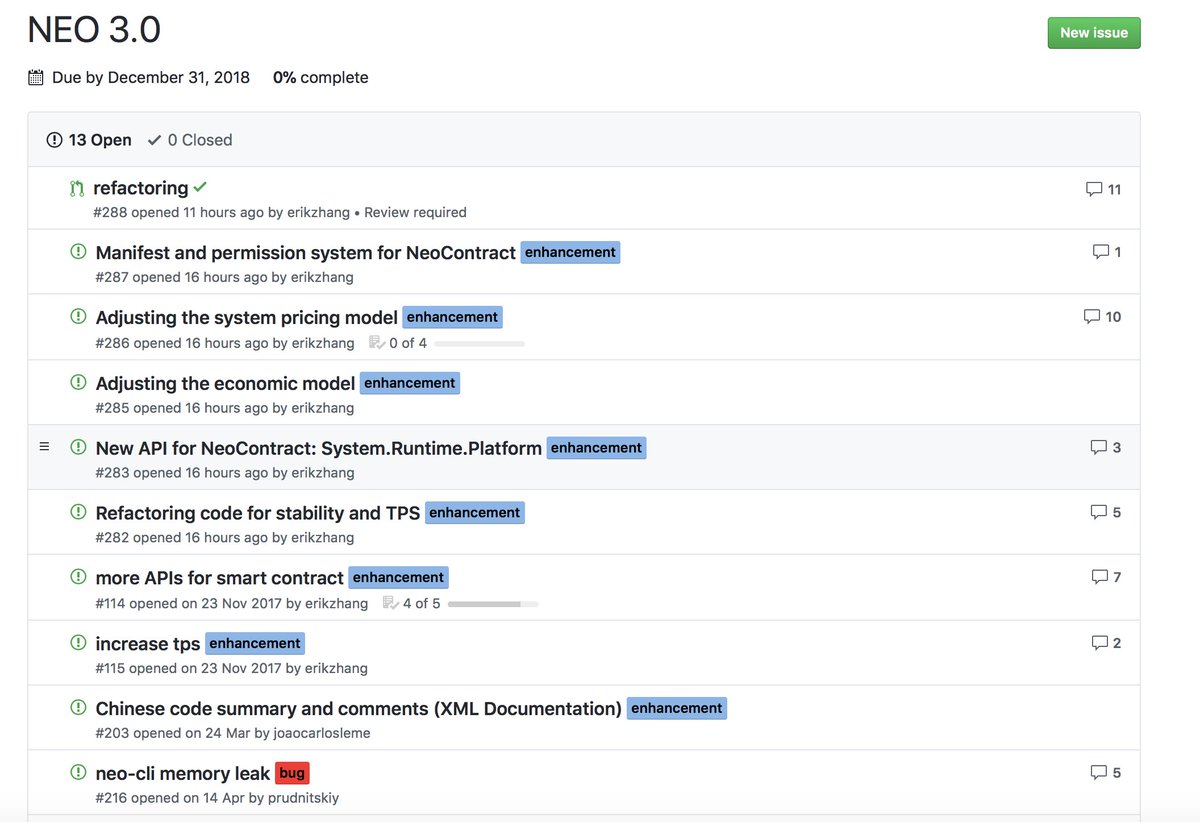Click drag handle on System.Runtime.Platform row

pos(44,447)
